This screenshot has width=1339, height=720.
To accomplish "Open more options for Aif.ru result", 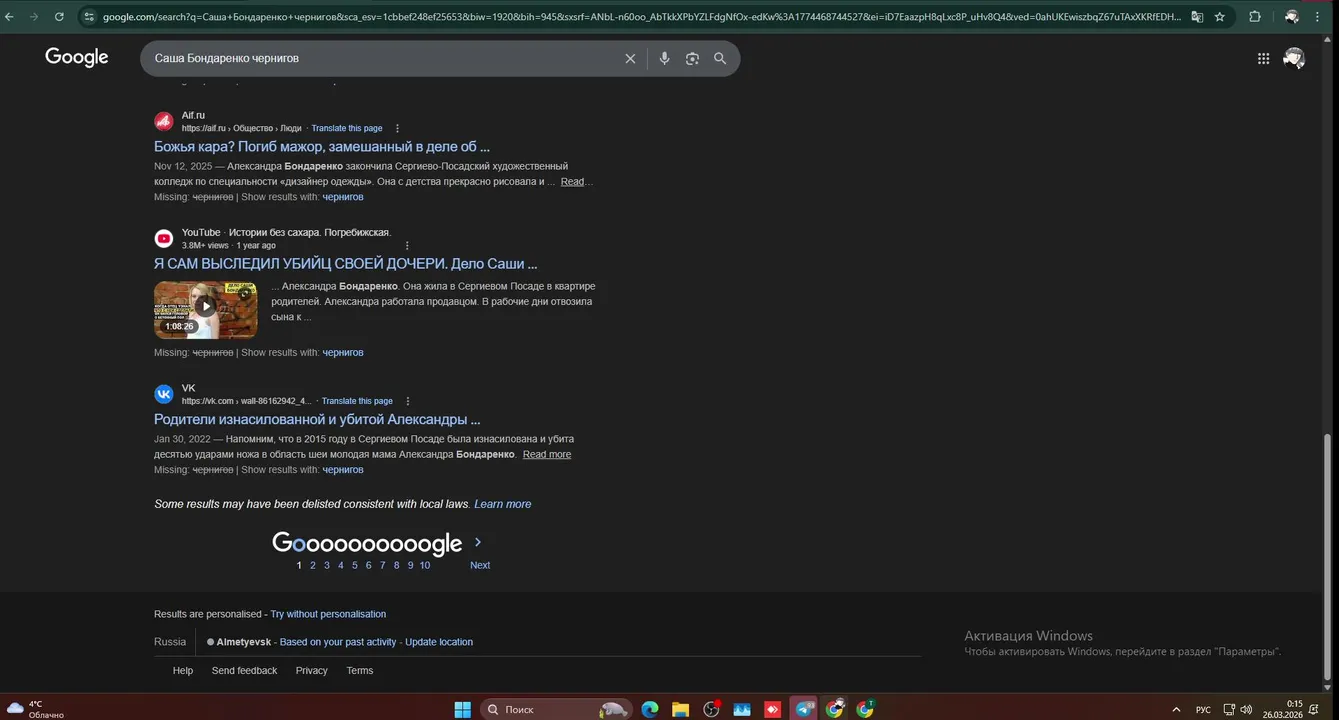I will [x=397, y=129].
